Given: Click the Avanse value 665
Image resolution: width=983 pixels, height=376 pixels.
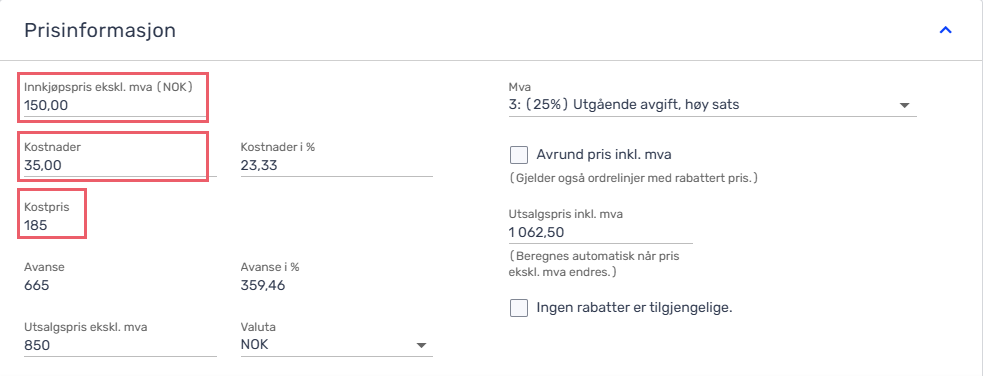Looking at the screenshot, I should (x=36, y=286).
